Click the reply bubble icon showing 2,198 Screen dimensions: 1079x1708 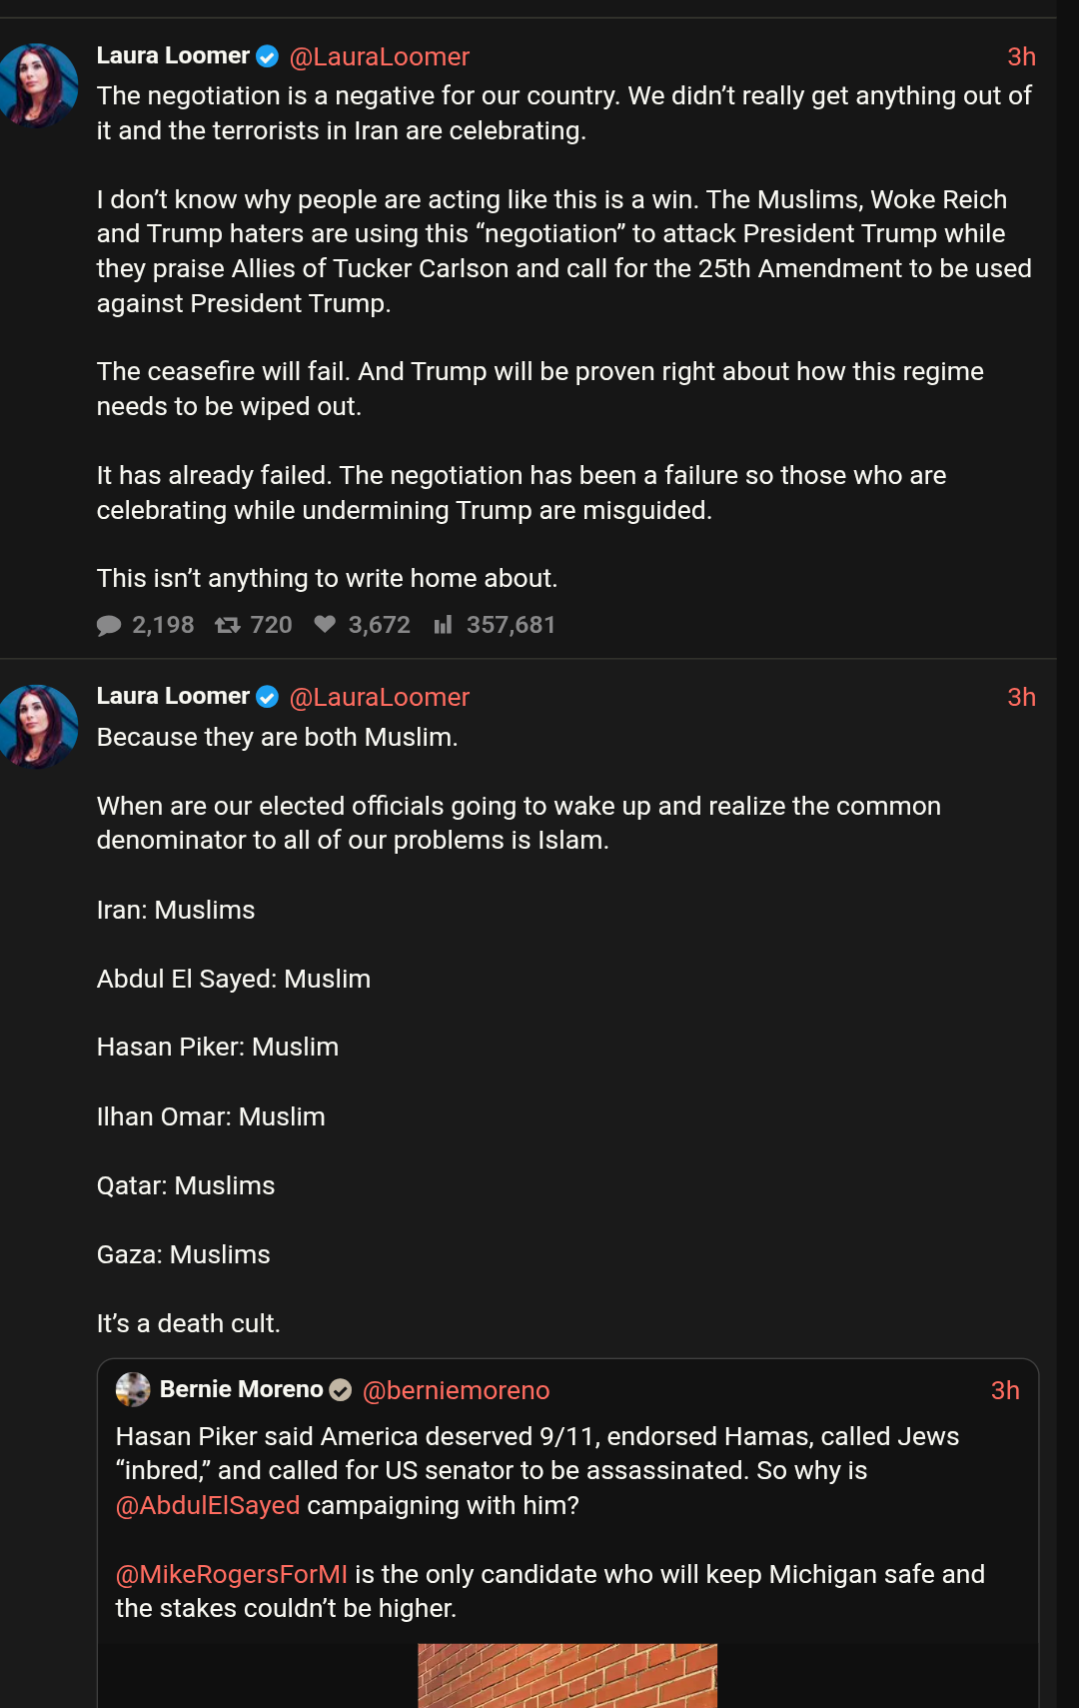(x=109, y=626)
